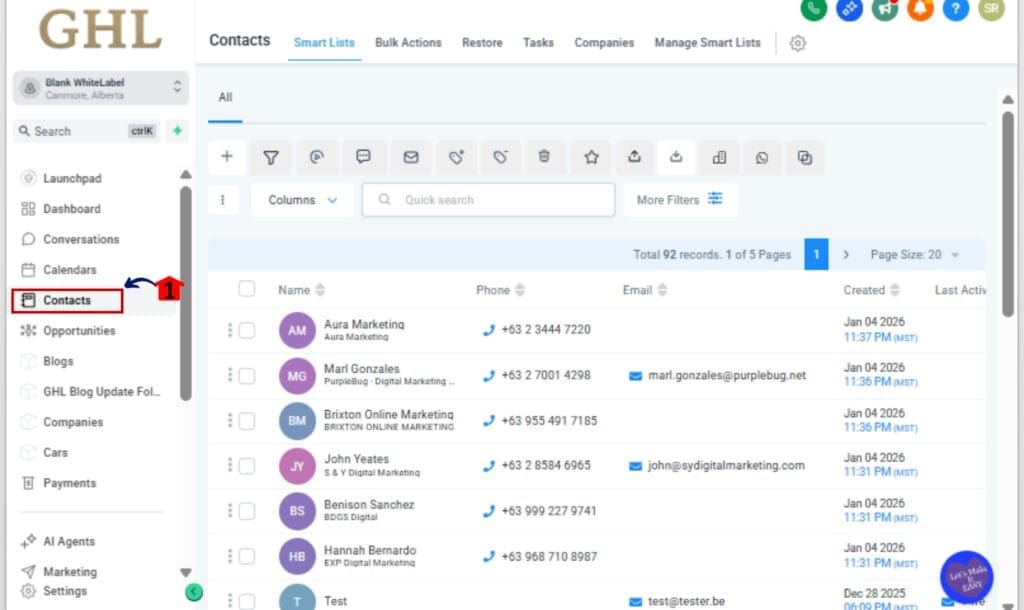
Task: Open the orange notifications bell icon
Action: click(x=920, y=8)
